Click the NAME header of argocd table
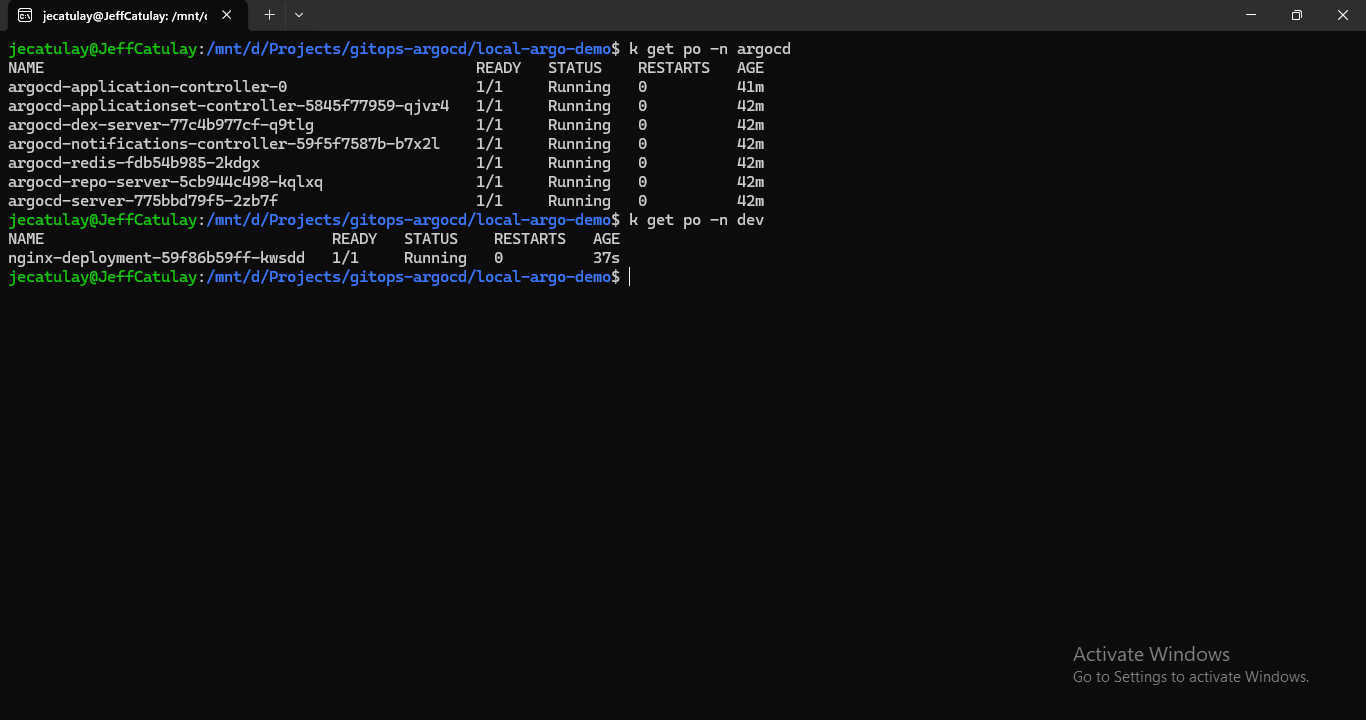 point(26,68)
